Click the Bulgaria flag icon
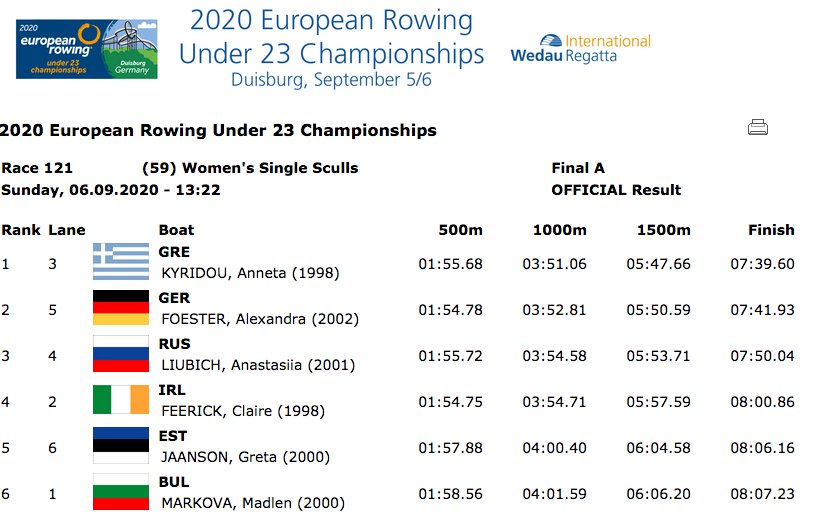This screenshot has width=817, height=532. click(x=120, y=491)
